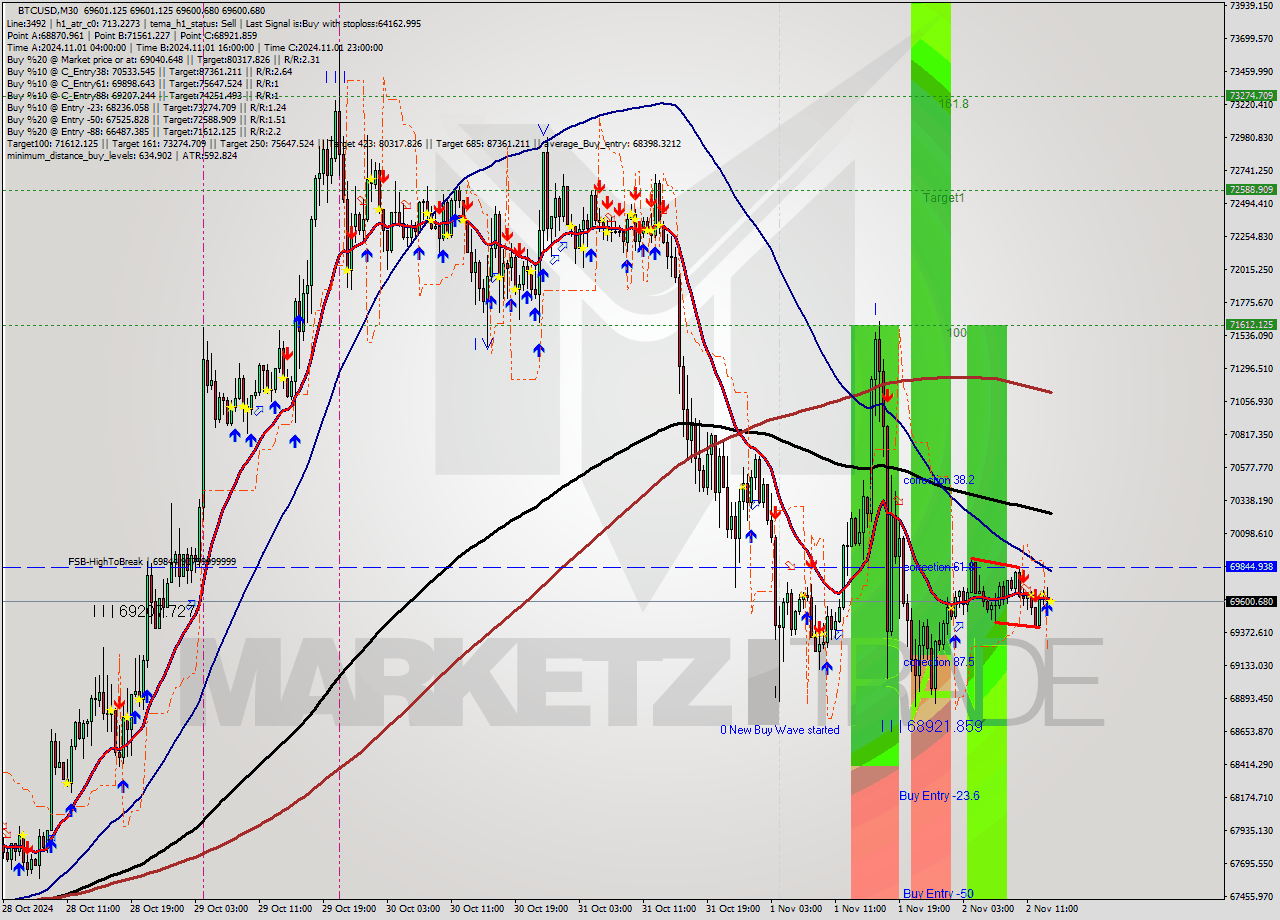Click the 'I I I 68921.859' price annotation
This screenshot has height=920, width=1280.
(x=931, y=726)
